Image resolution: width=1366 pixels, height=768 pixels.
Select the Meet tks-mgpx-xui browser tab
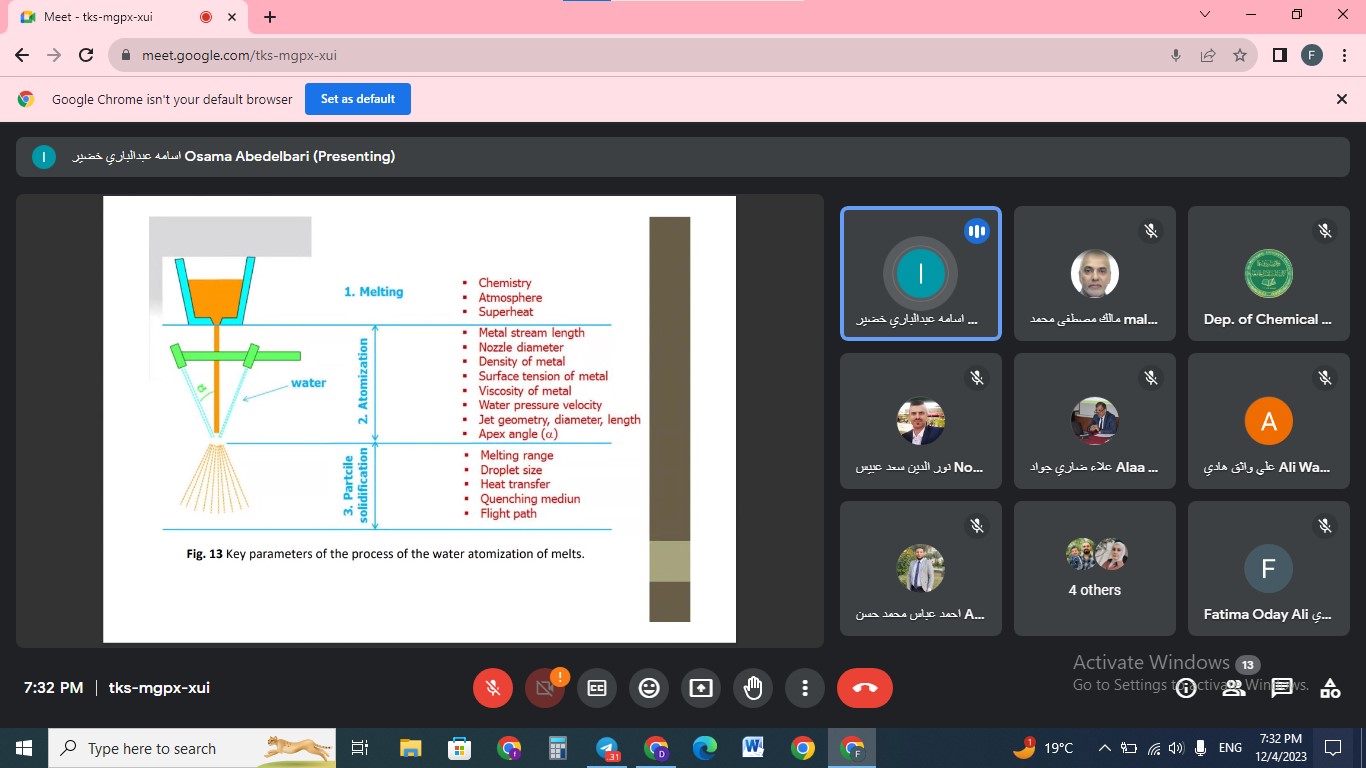click(110, 17)
